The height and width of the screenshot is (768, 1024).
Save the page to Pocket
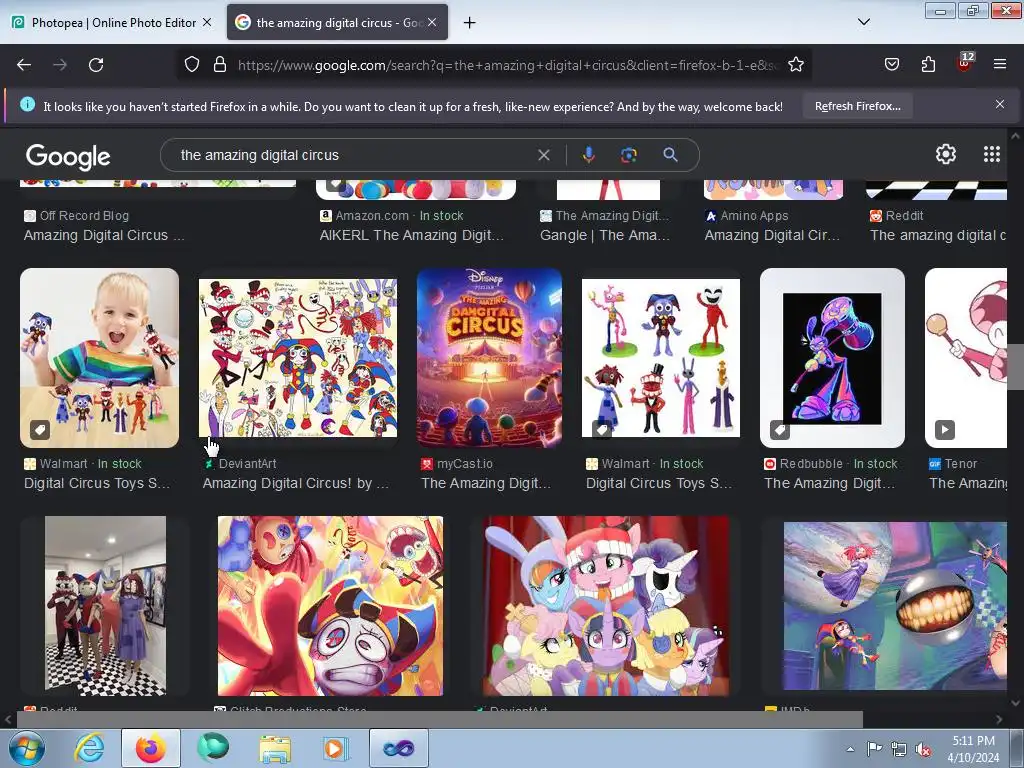[x=891, y=65]
